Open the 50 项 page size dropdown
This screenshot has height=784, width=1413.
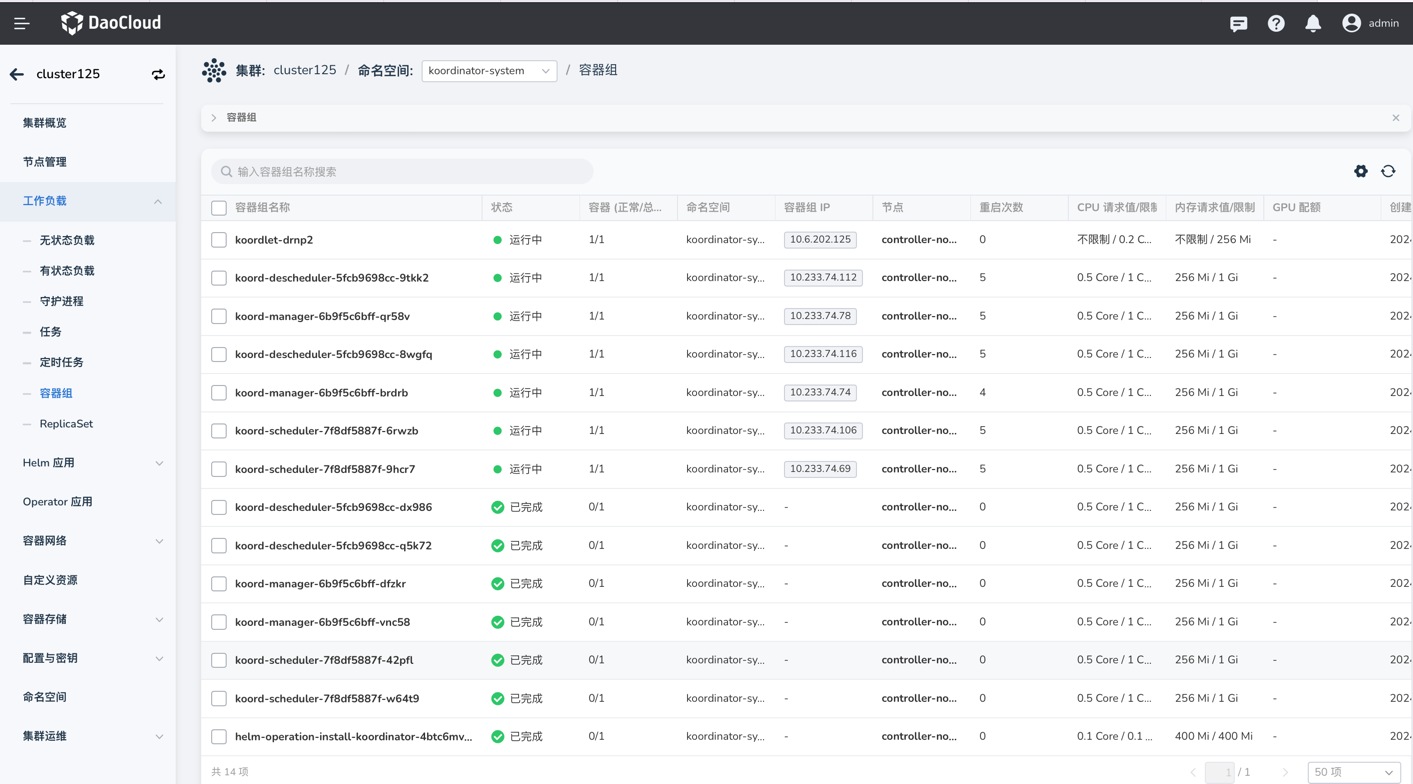(x=1353, y=772)
